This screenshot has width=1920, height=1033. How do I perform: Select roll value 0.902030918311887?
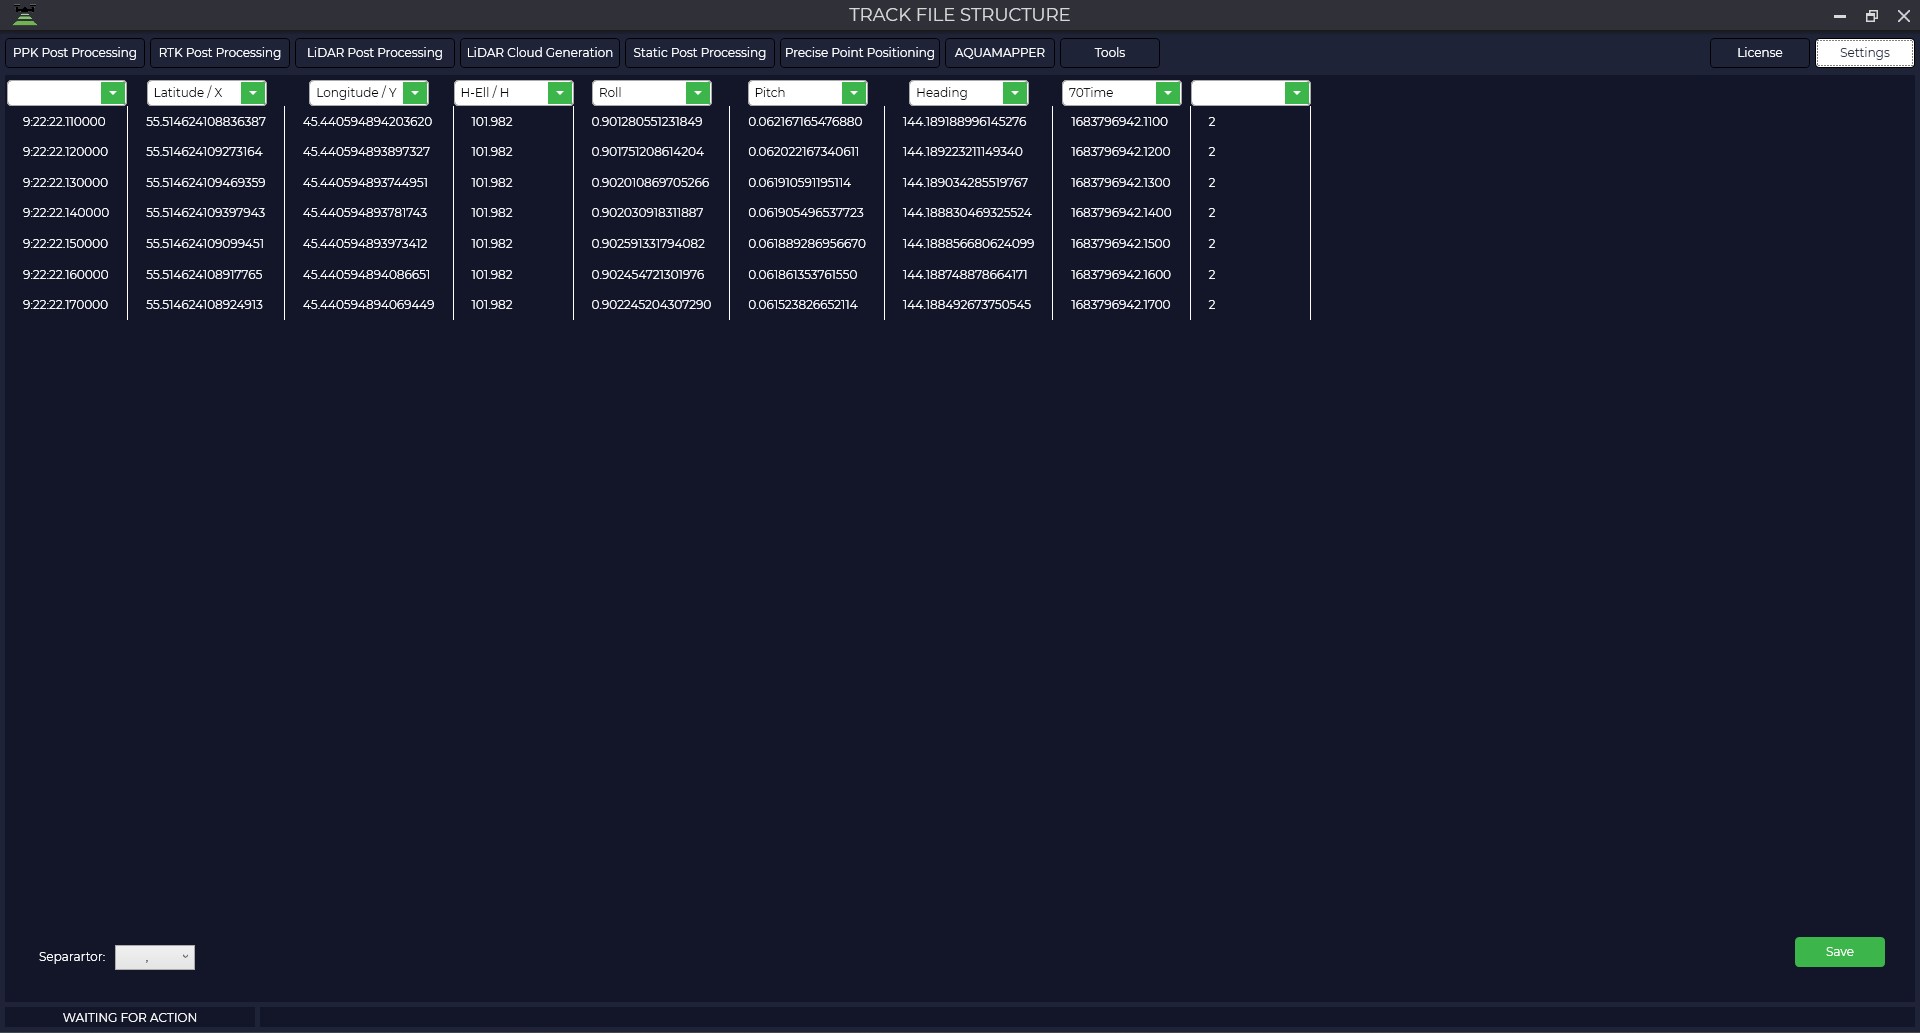647,213
